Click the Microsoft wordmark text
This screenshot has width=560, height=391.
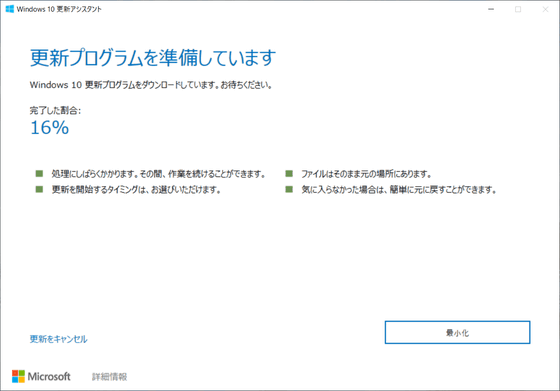49,376
